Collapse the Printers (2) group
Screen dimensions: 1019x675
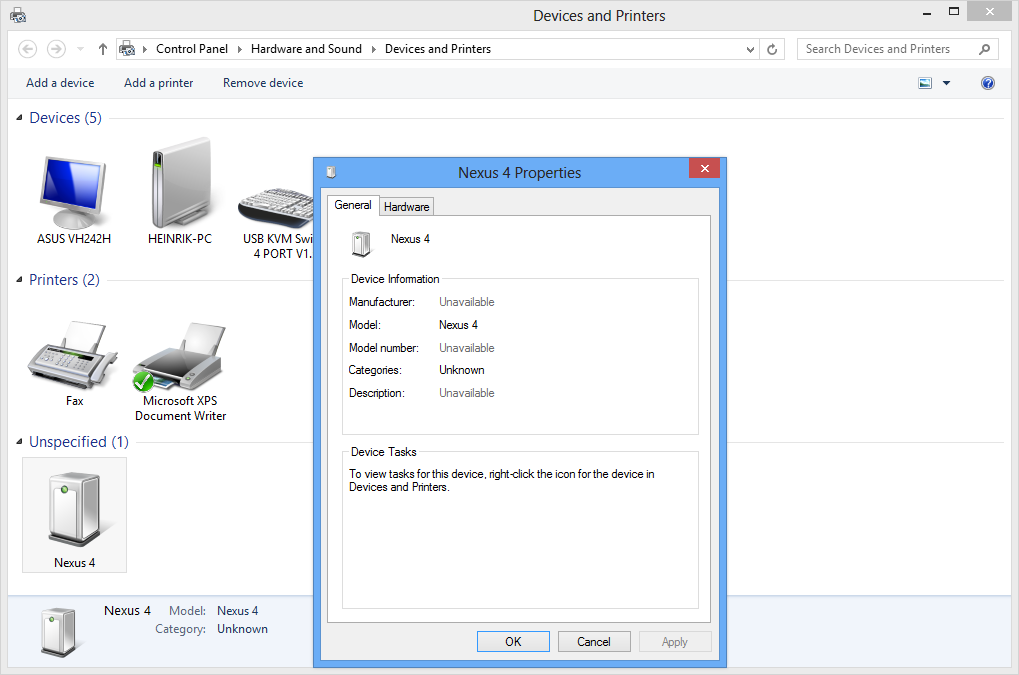click(x=19, y=279)
